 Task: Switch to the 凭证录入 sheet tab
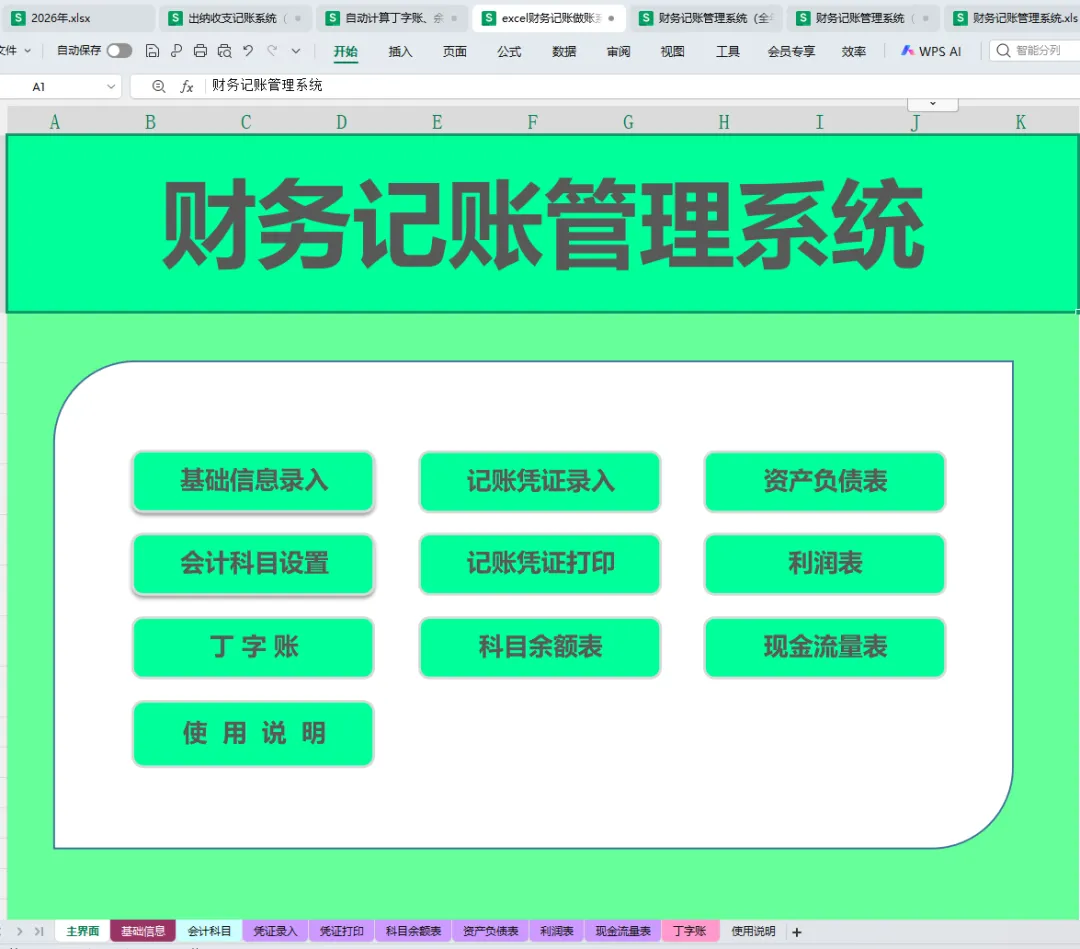point(276,931)
